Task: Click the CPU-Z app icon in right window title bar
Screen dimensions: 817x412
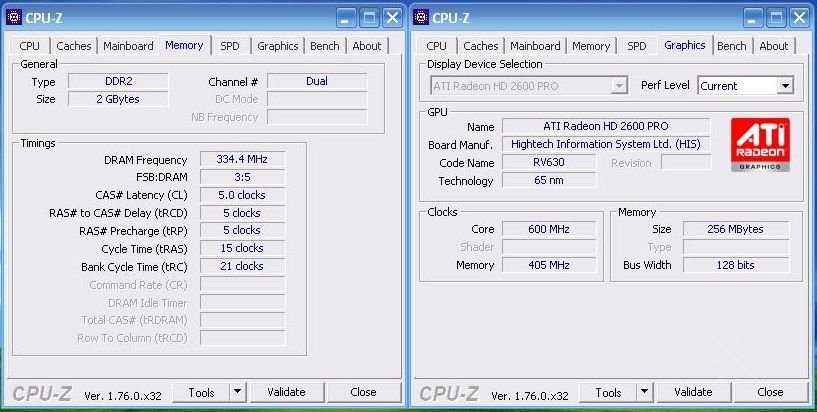Action: pos(421,17)
